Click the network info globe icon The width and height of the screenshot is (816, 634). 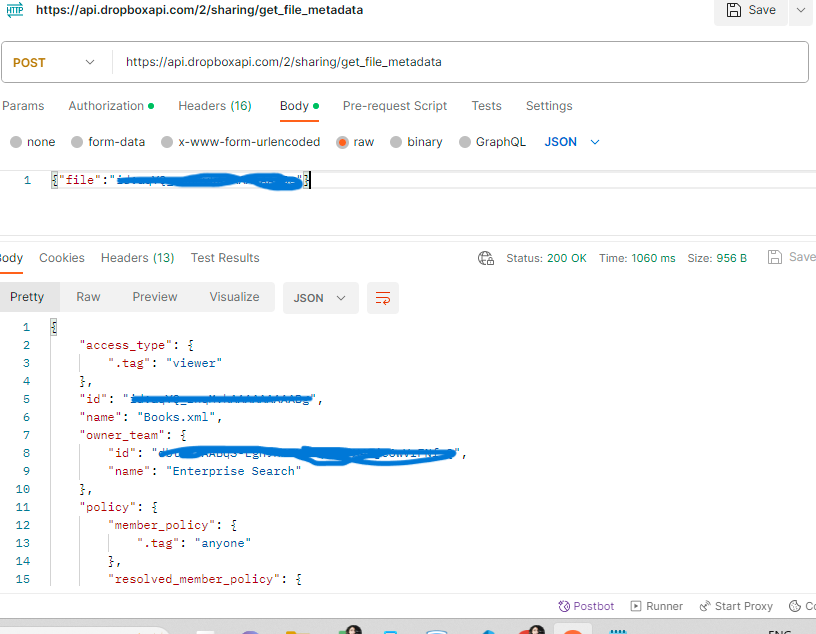coord(486,258)
